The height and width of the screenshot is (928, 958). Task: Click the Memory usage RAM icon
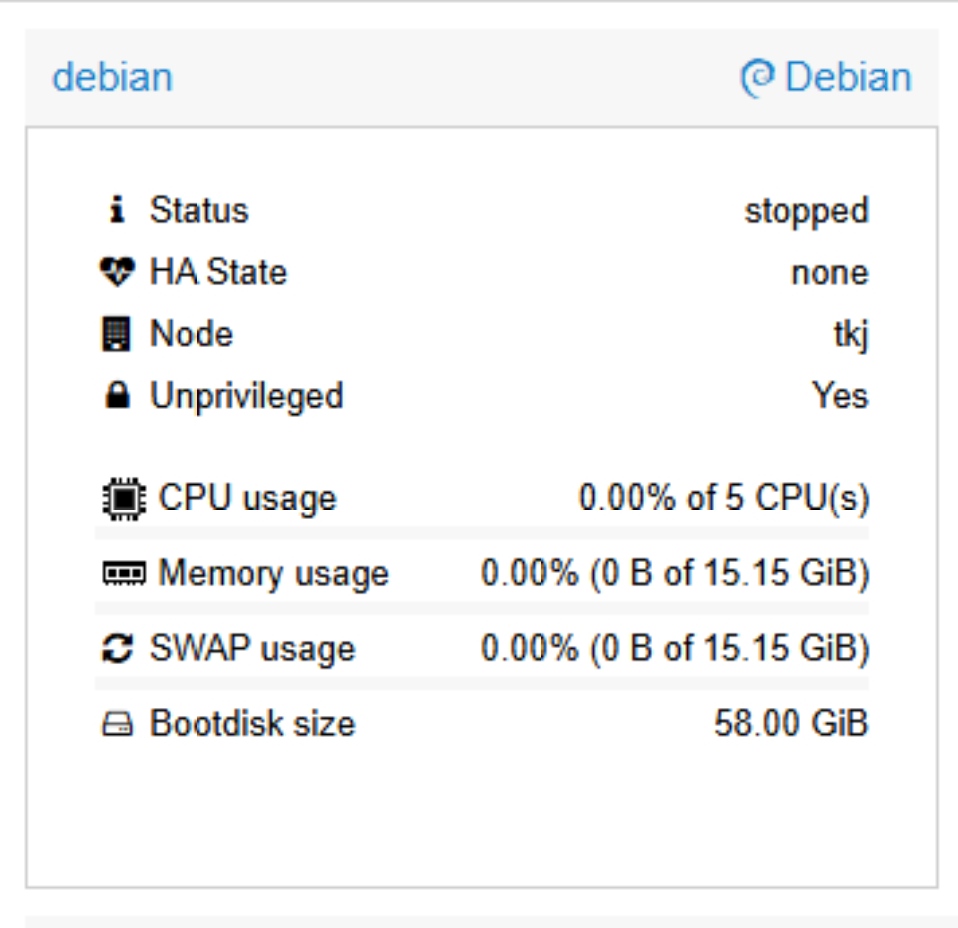point(123,574)
